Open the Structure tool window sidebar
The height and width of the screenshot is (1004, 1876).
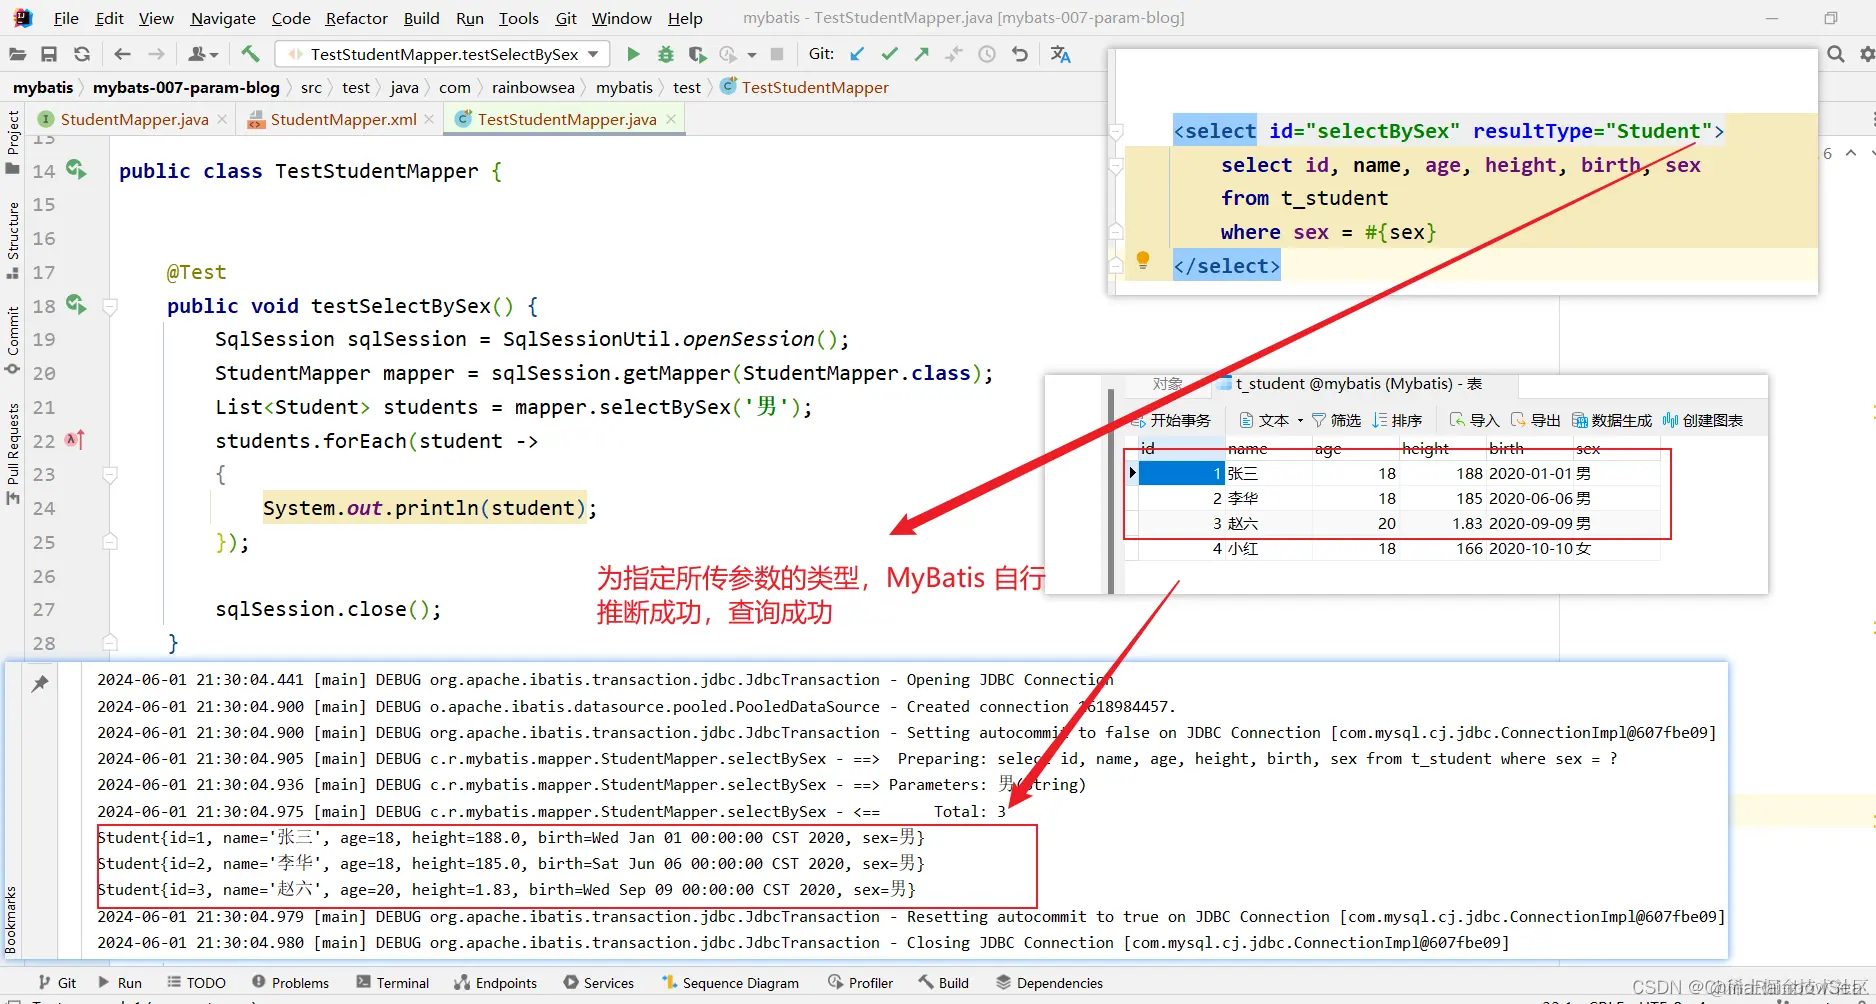[13, 240]
